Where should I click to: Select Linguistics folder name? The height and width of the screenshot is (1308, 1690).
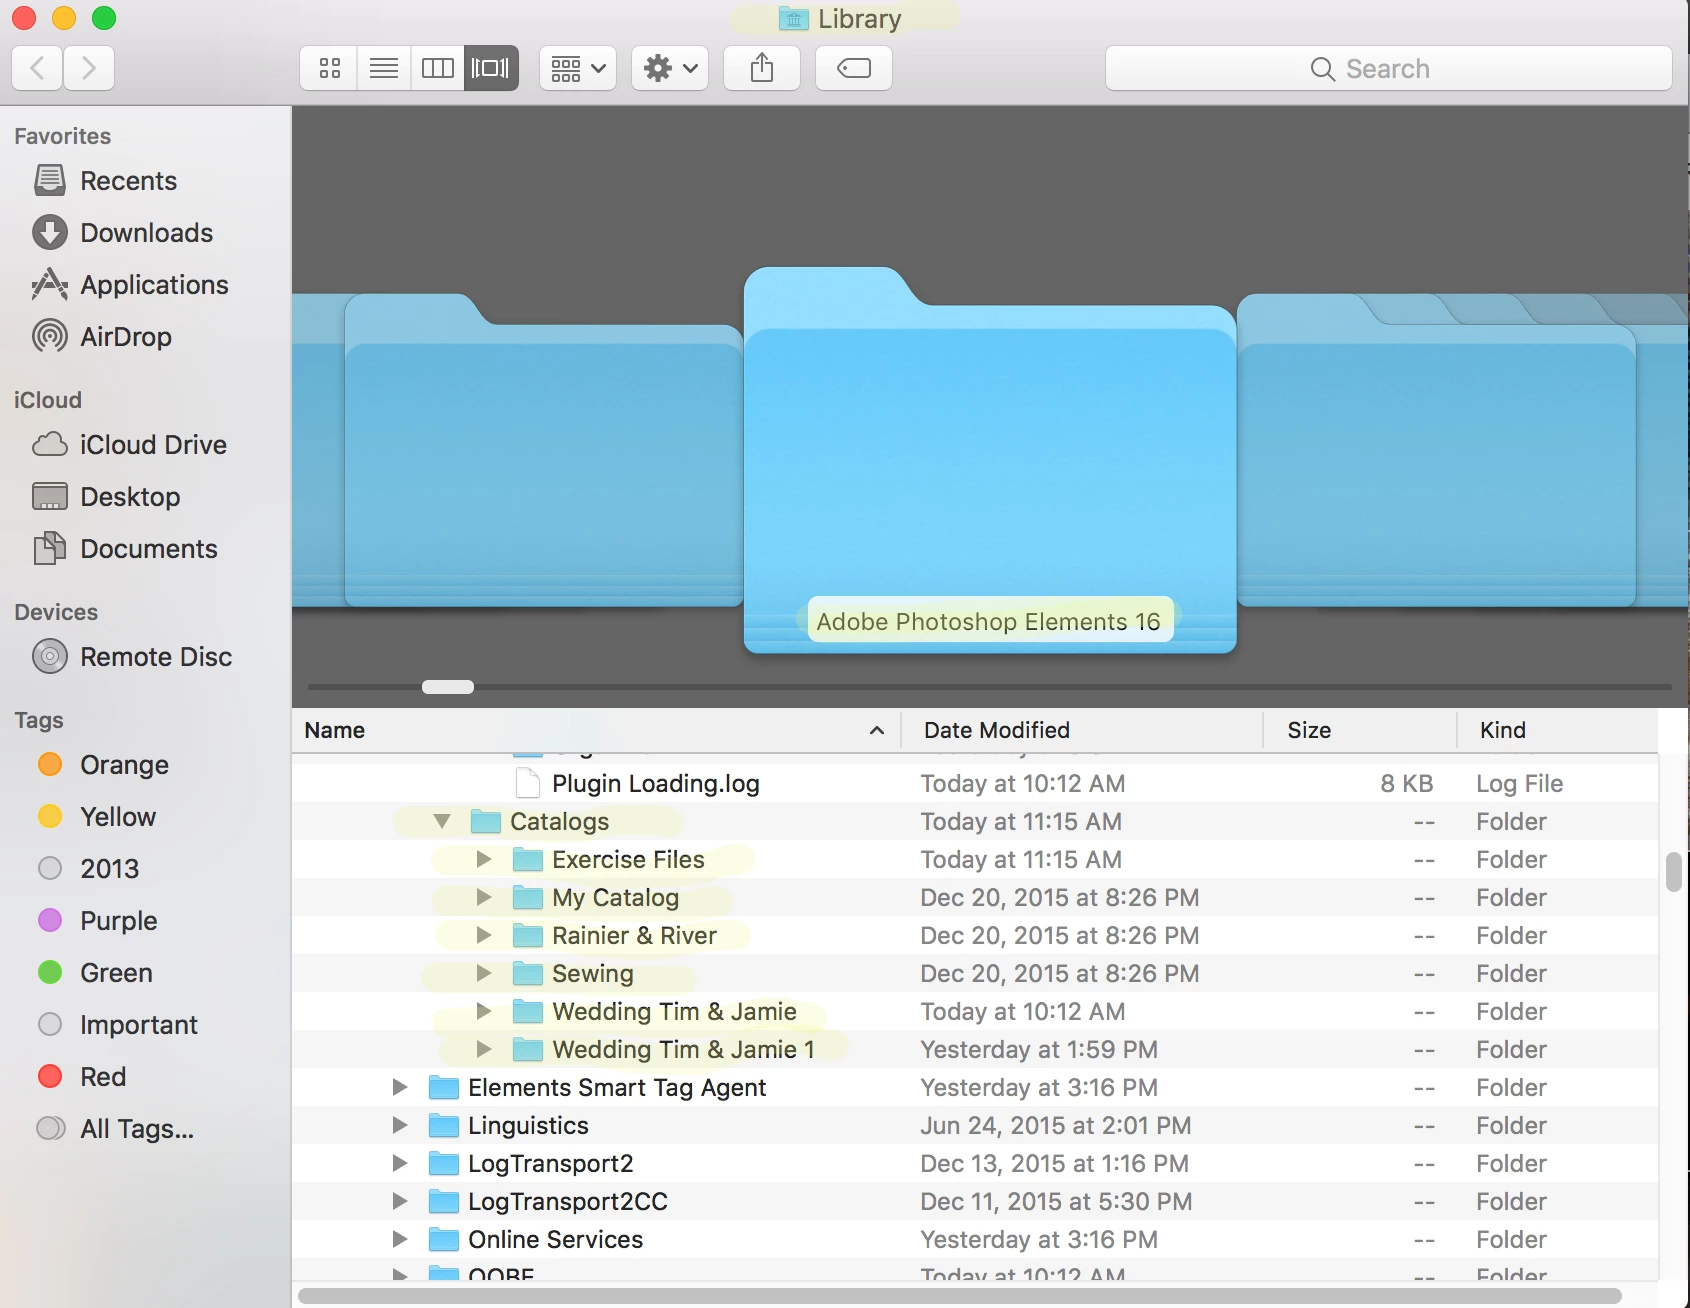(528, 1125)
